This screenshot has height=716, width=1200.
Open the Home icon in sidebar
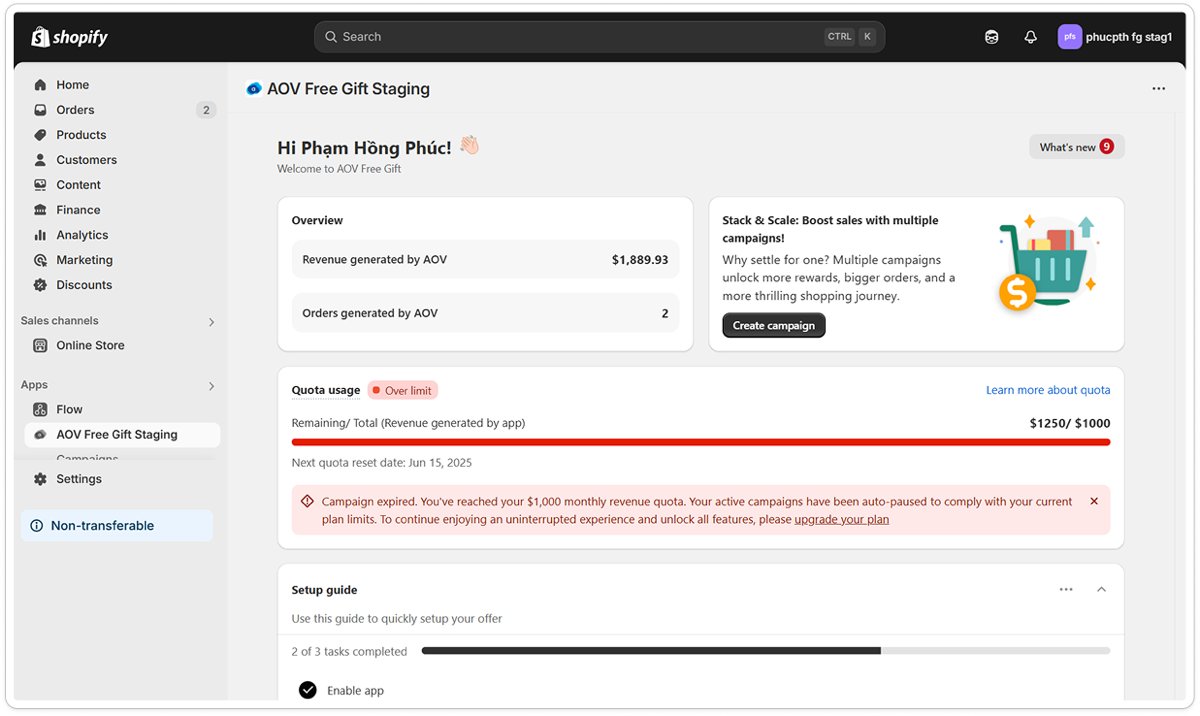[x=40, y=85]
